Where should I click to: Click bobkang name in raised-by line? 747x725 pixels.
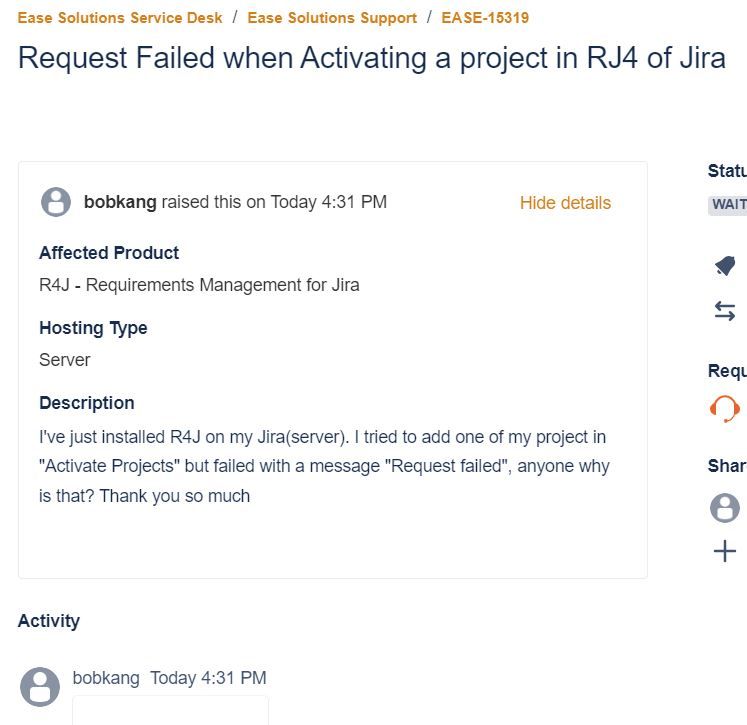pyautogui.click(x=120, y=202)
